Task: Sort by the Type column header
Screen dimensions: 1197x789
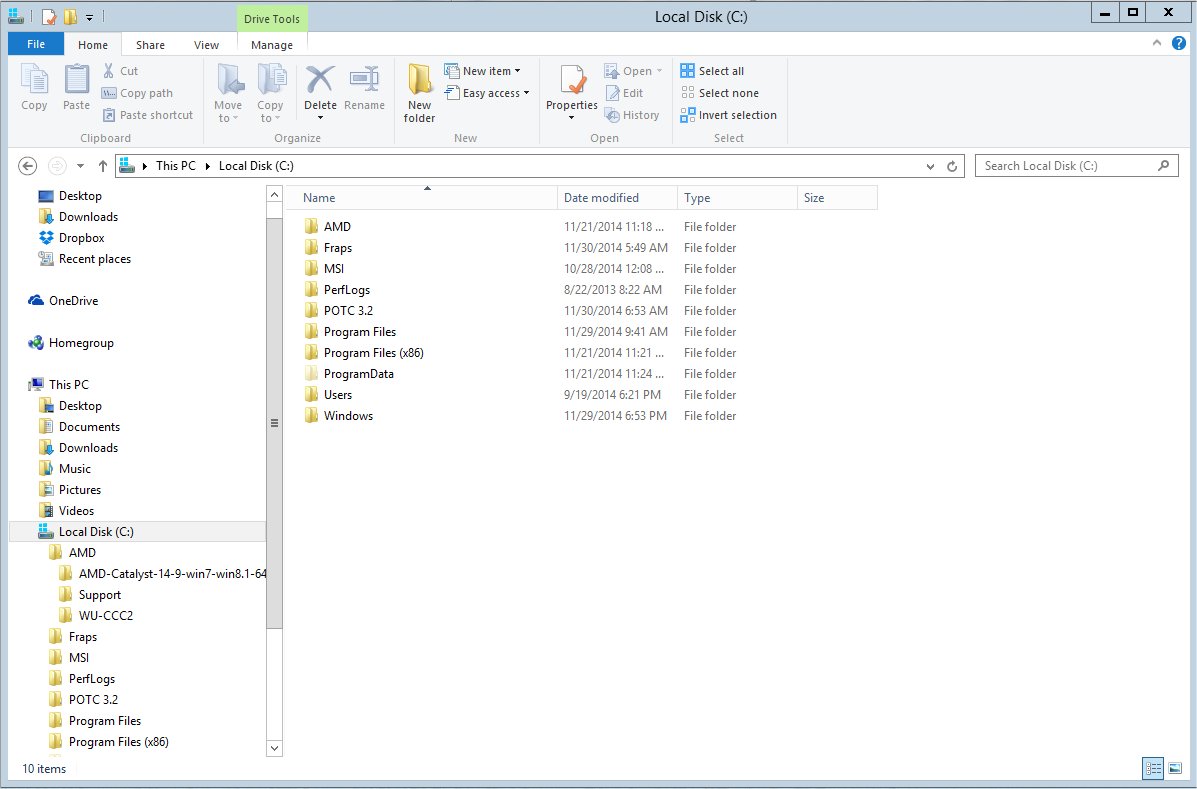Action: [737, 198]
